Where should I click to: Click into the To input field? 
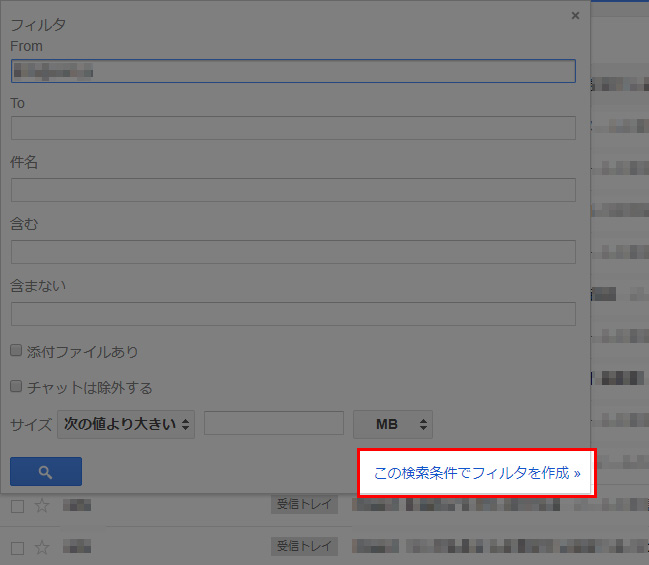(x=293, y=128)
